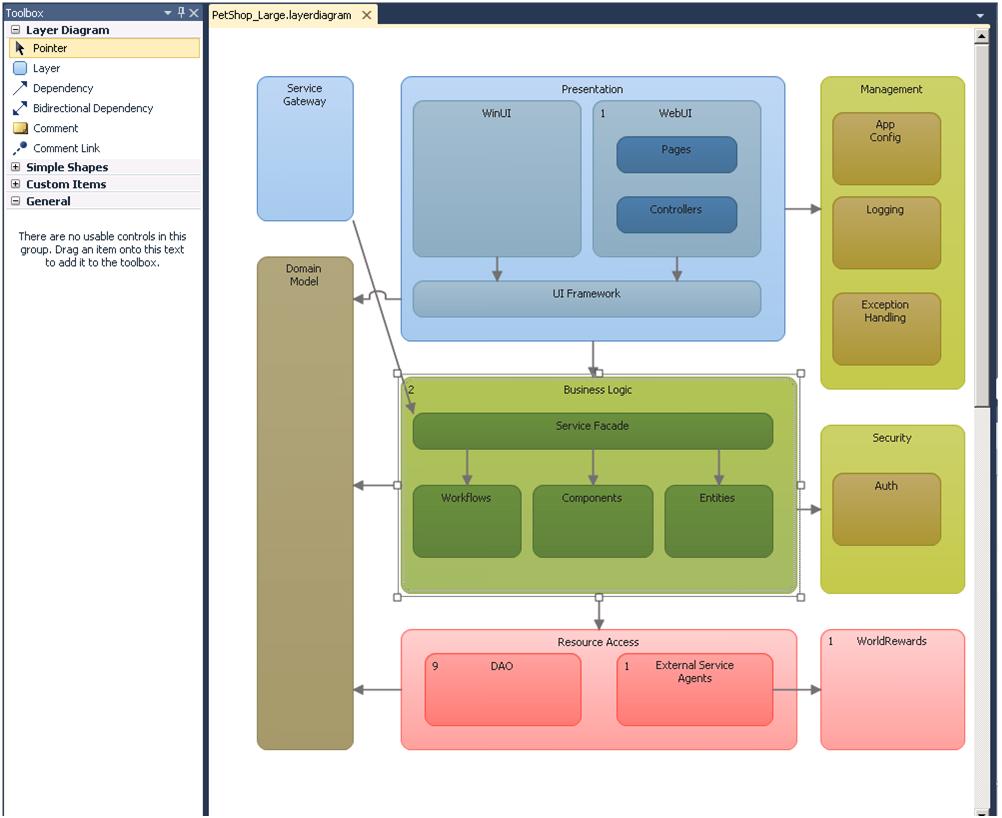Image resolution: width=1002 pixels, height=818 pixels.
Task: Select the Logging layer
Action: click(886, 233)
